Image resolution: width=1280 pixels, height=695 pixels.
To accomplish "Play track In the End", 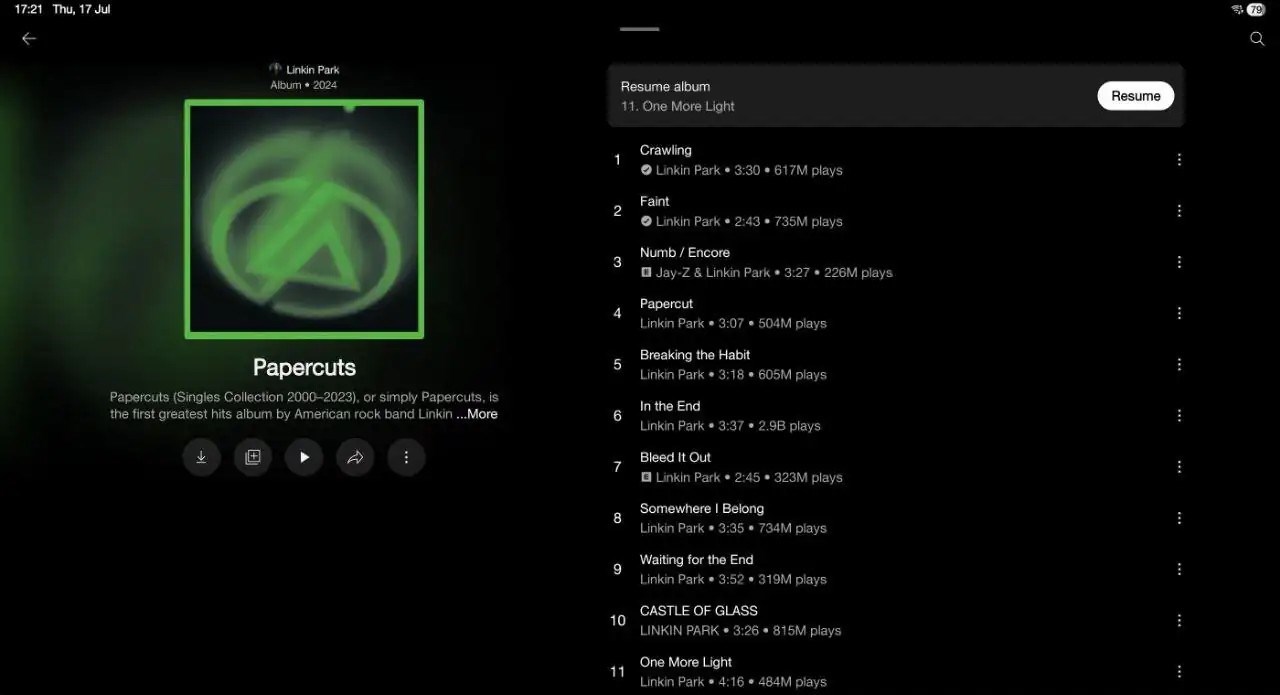I will 895,415.
